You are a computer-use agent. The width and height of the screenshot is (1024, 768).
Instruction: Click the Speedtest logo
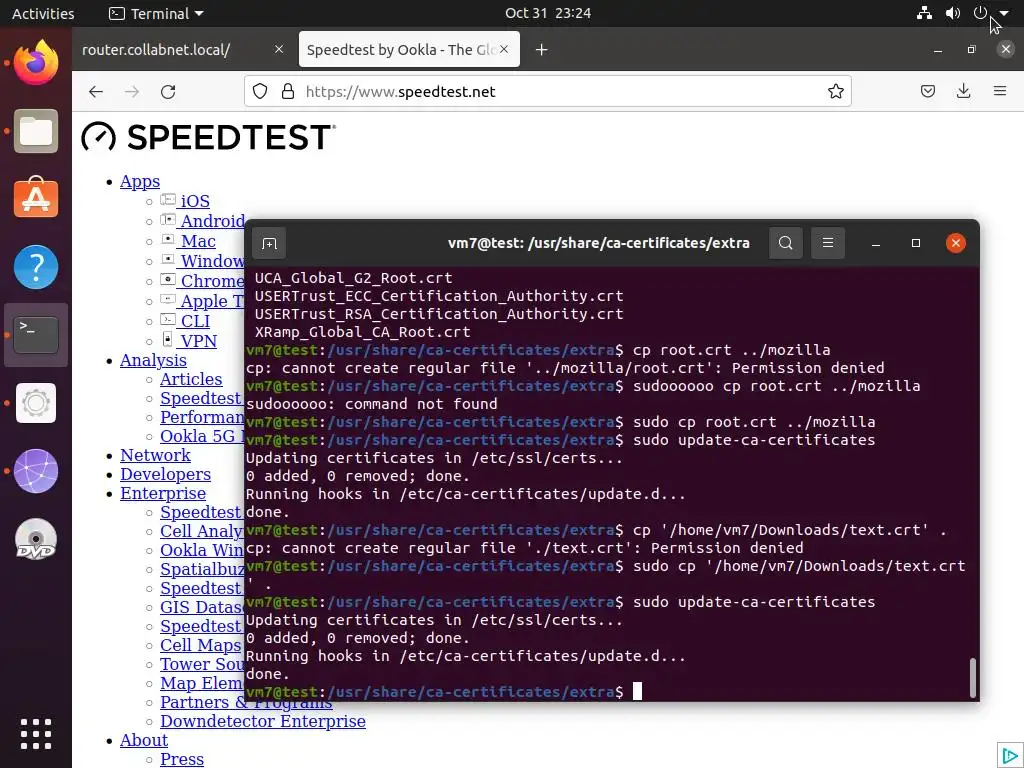click(x=208, y=137)
